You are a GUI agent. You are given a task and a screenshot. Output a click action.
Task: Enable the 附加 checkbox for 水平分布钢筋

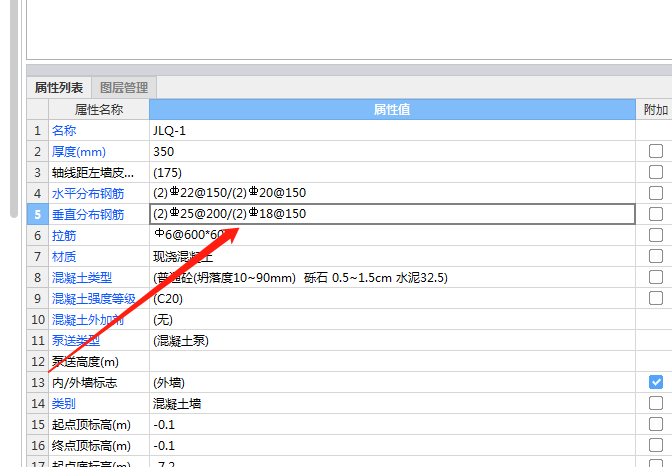[x=656, y=193]
